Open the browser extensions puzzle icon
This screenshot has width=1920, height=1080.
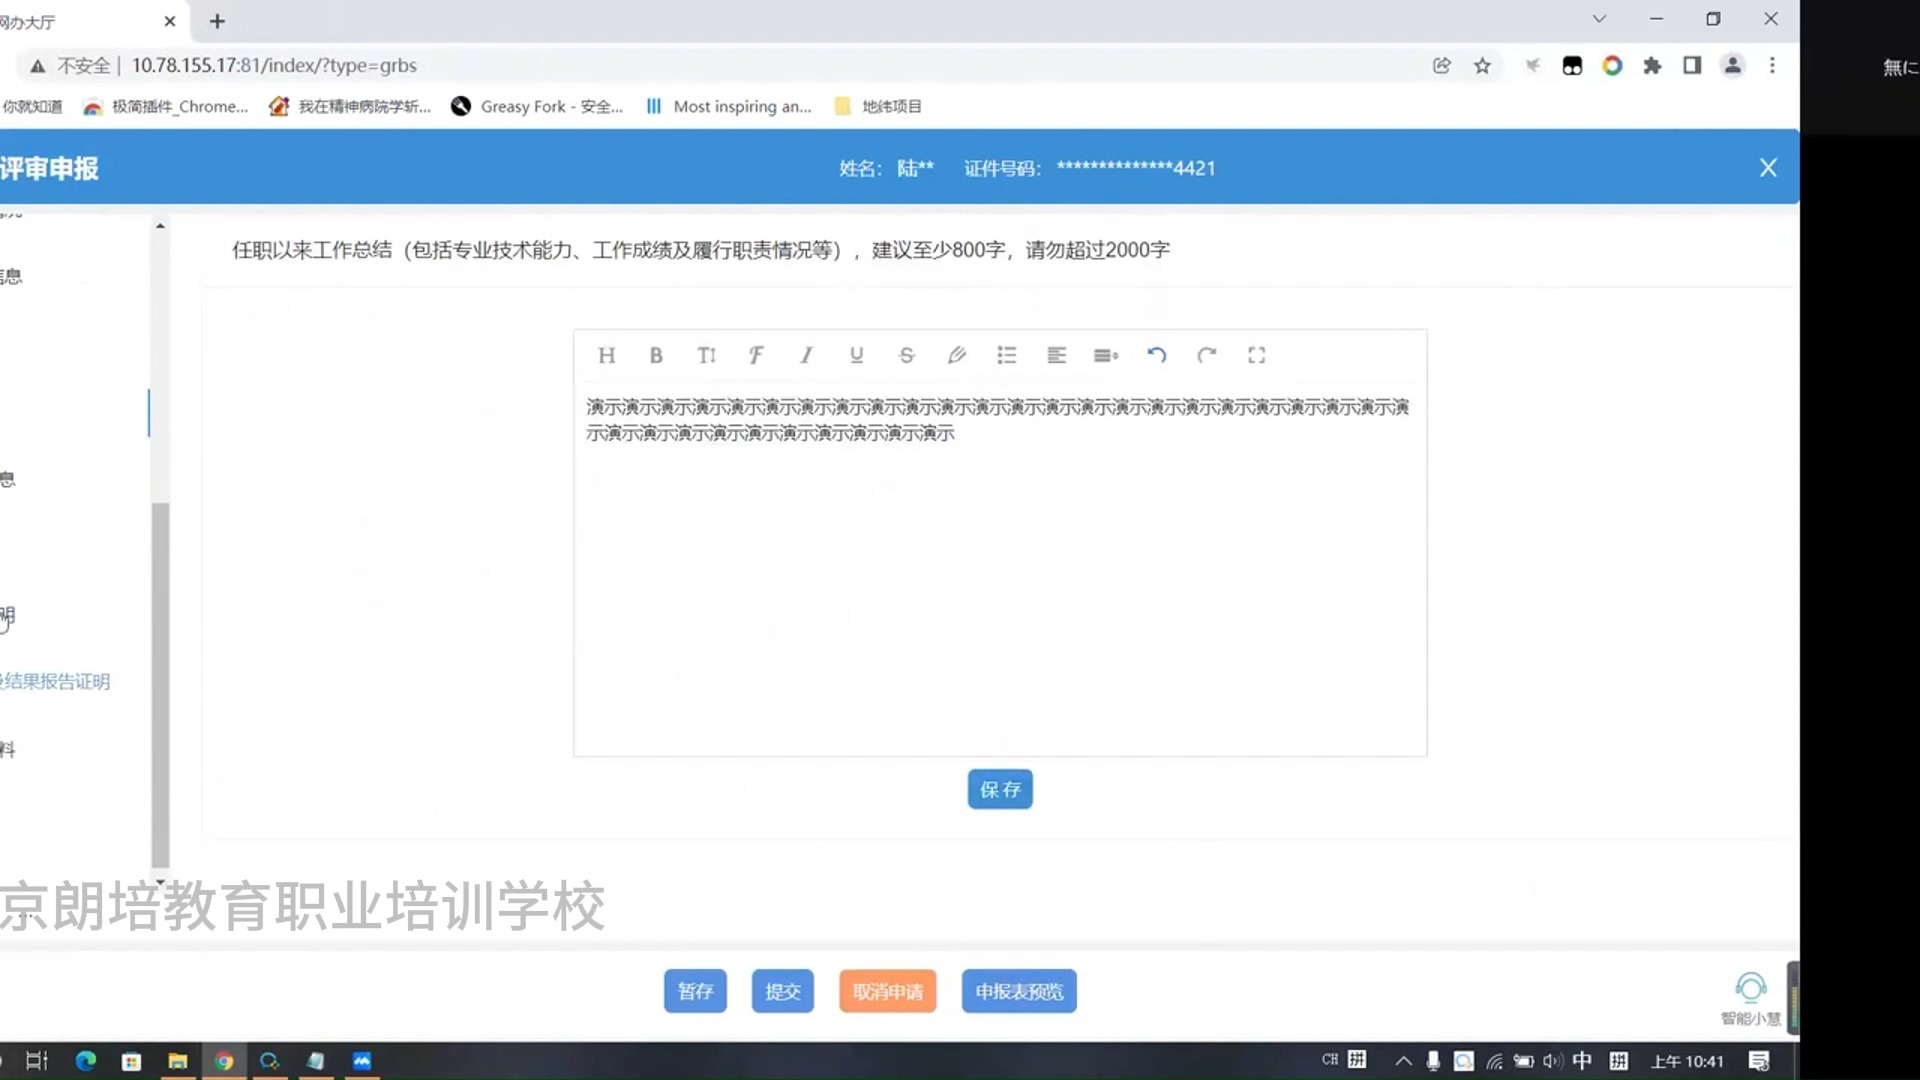pyautogui.click(x=1652, y=65)
